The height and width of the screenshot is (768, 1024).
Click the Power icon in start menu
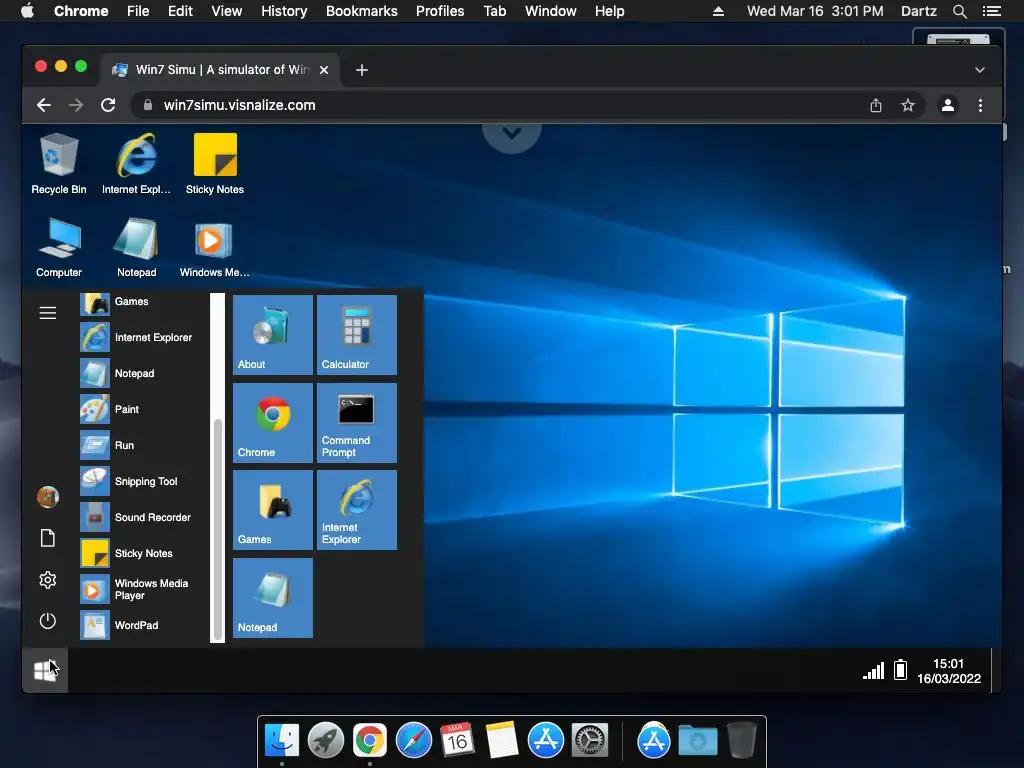click(x=48, y=620)
